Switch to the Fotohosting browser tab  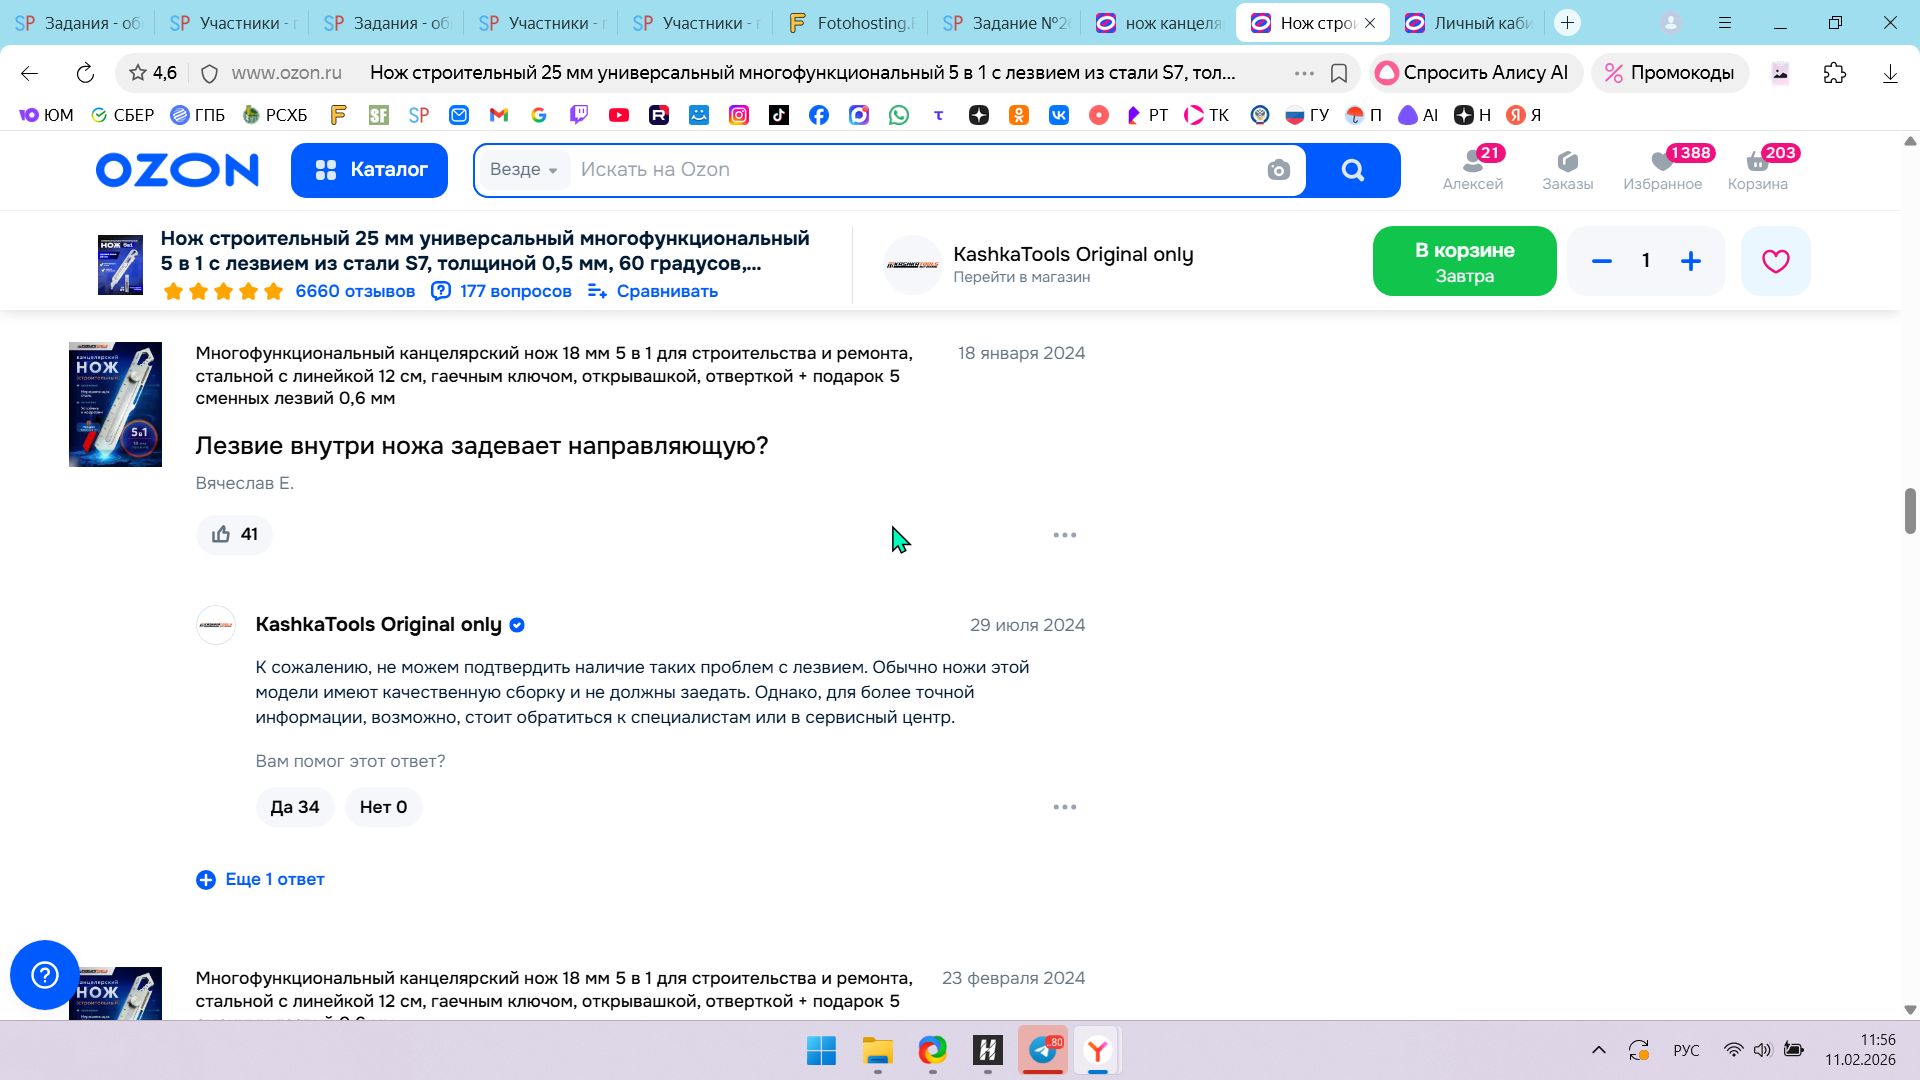click(x=852, y=23)
